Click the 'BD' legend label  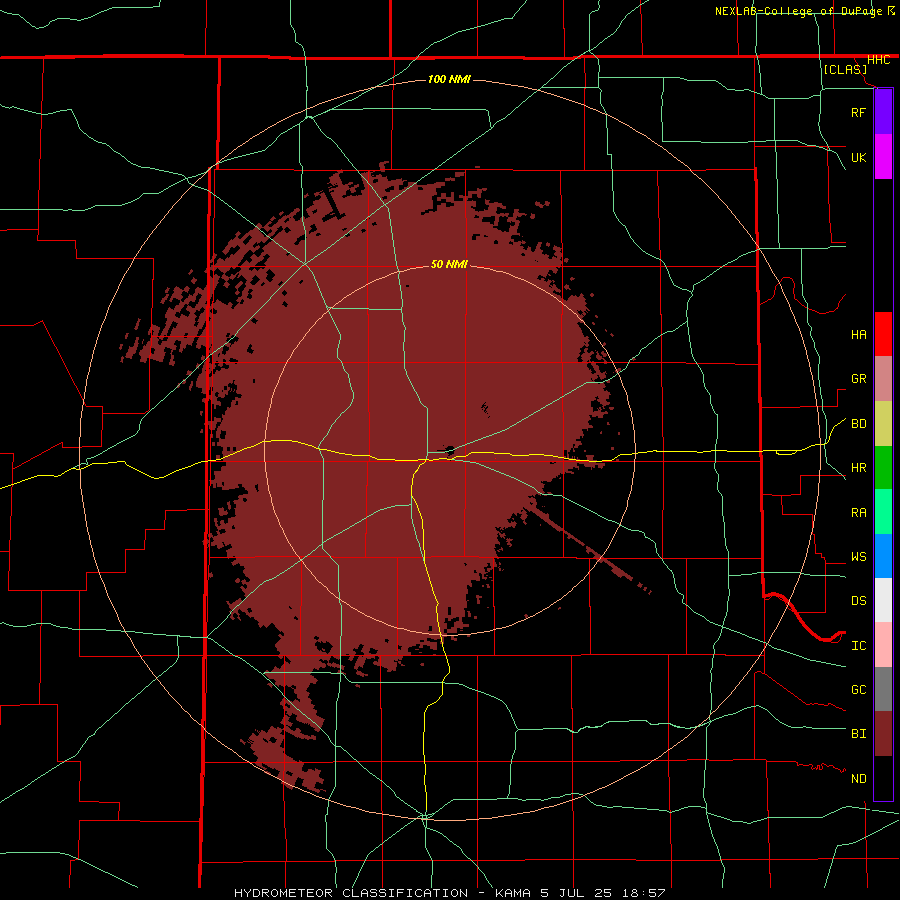coord(858,424)
